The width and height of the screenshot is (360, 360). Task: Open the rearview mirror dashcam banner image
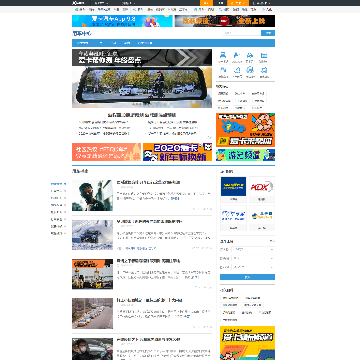click(142, 79)
